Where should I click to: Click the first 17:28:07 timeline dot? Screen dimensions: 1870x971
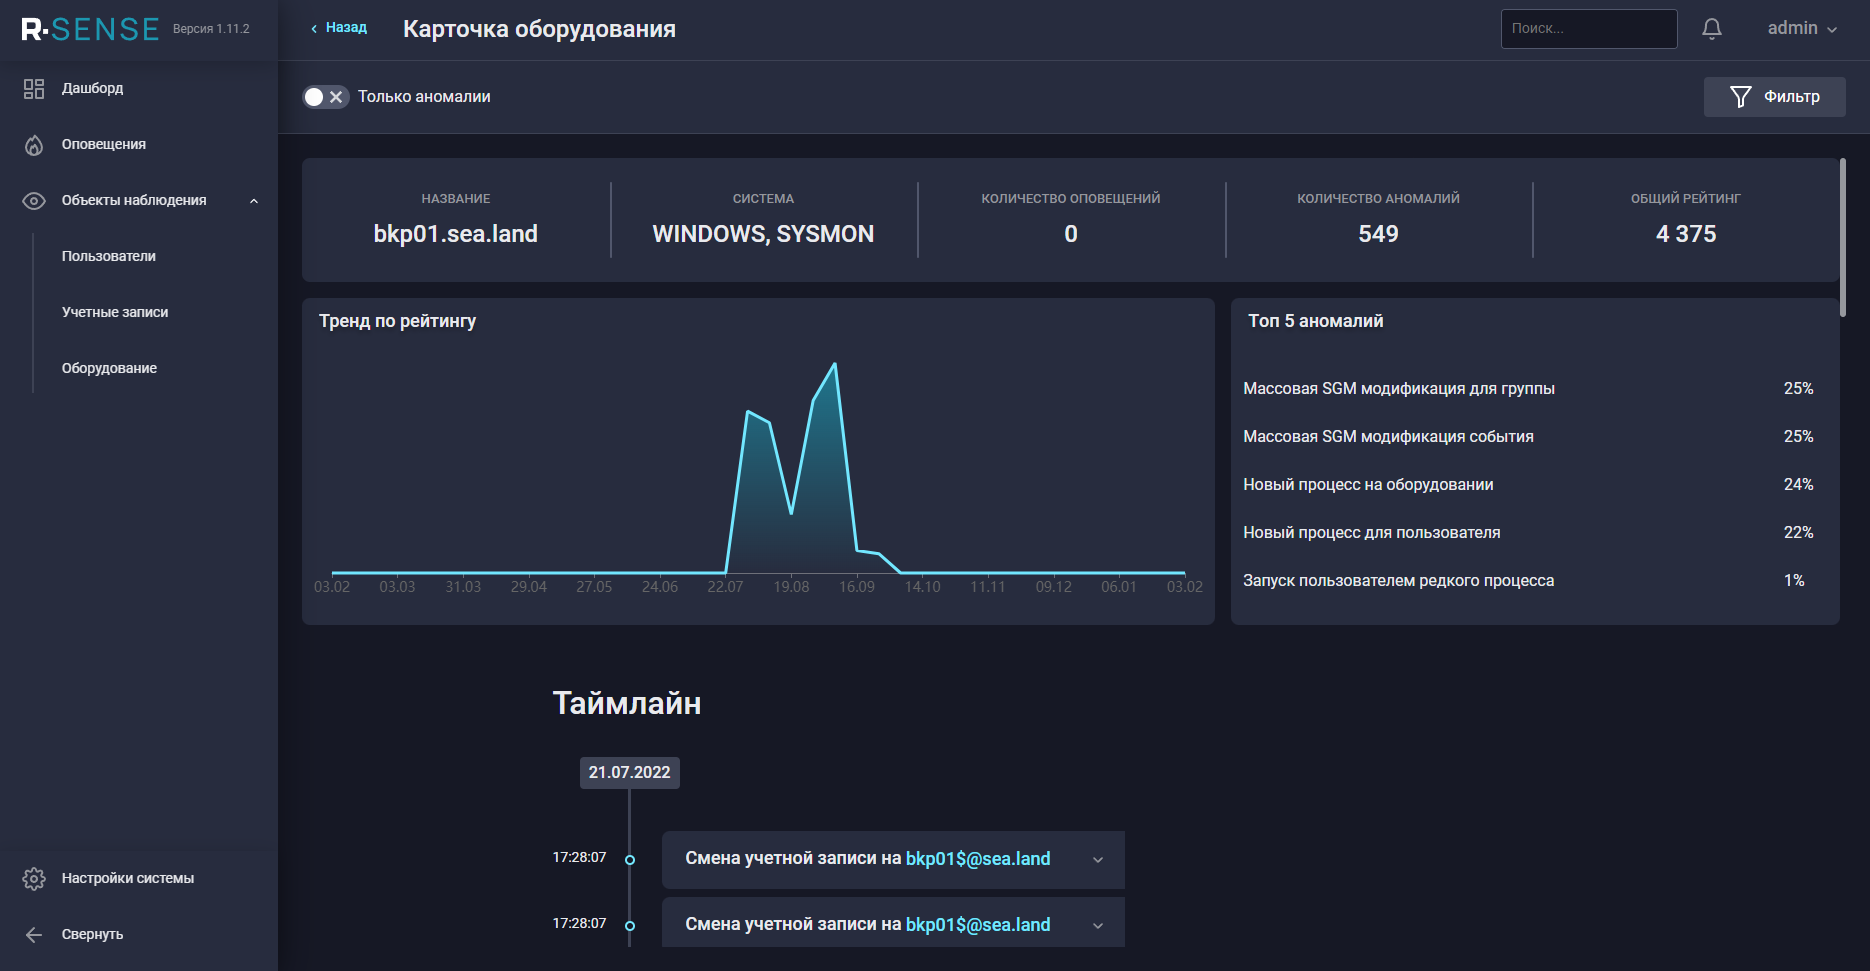pyautogui.click(x=630, y=860)
